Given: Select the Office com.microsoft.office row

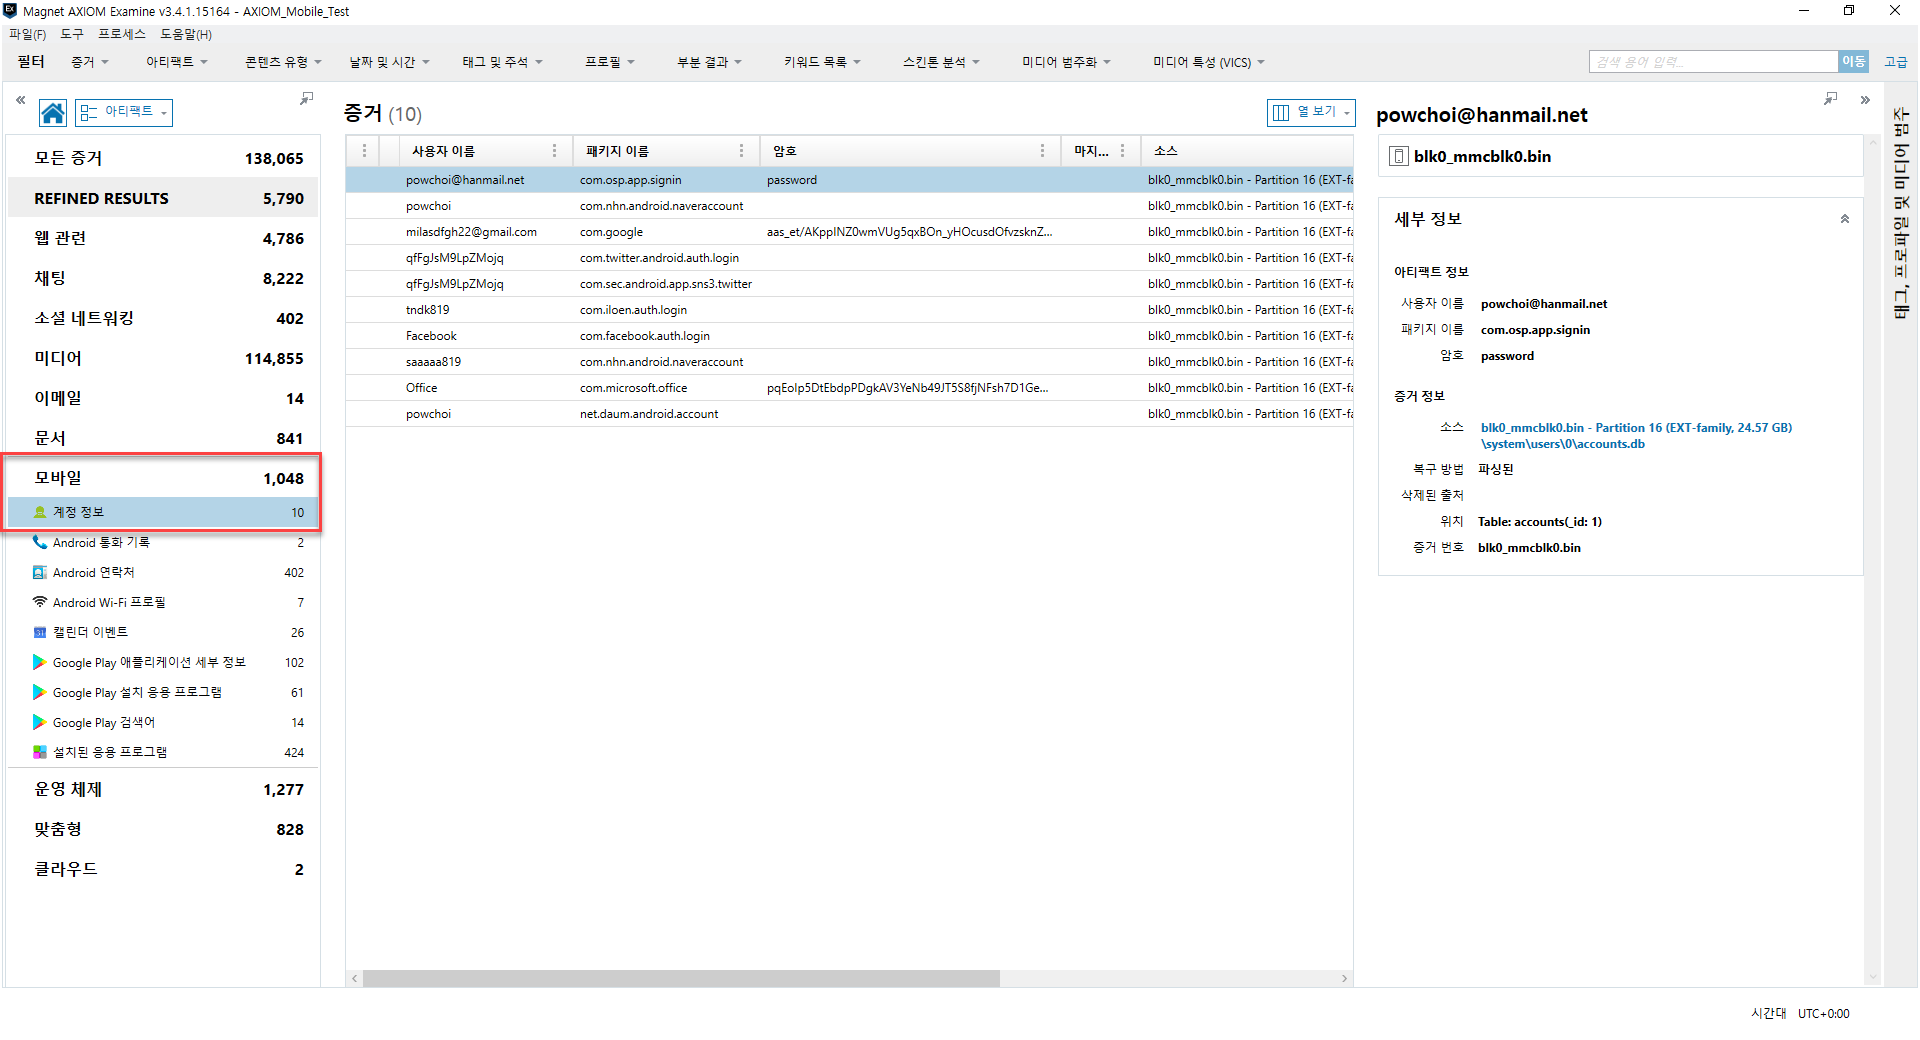Looking at the screenshot, I should point(849,388).
